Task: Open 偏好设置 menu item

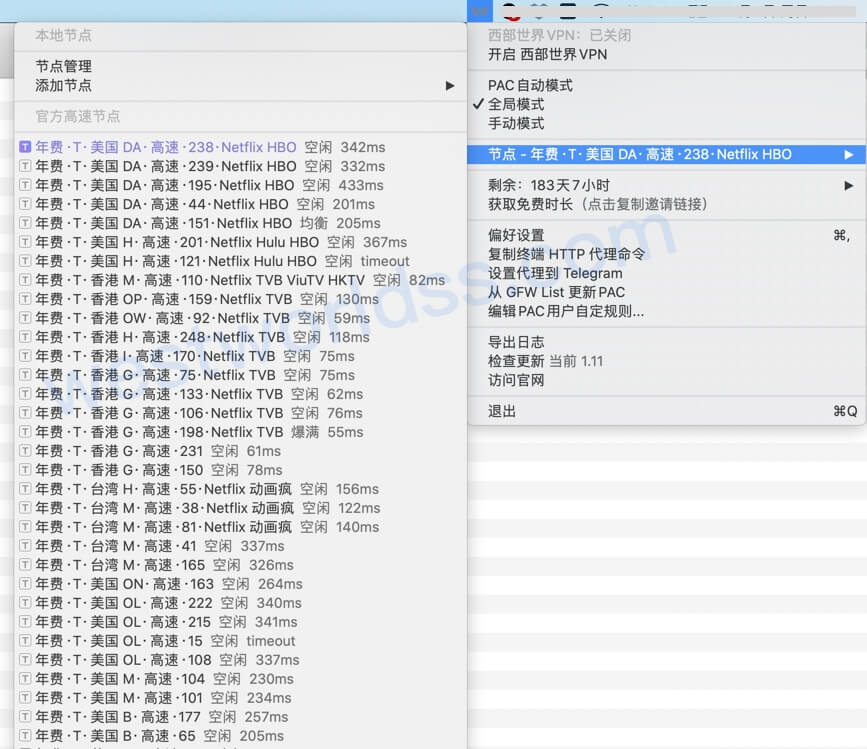Action: (x=520, y=235)
